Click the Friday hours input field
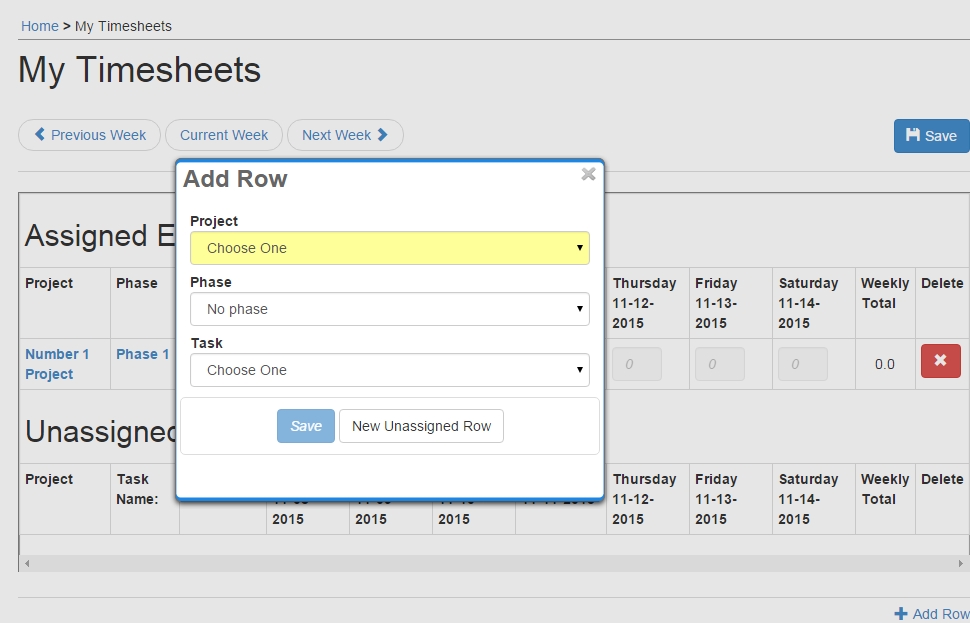This screenshot has height=623, width=970. [720, 364]
